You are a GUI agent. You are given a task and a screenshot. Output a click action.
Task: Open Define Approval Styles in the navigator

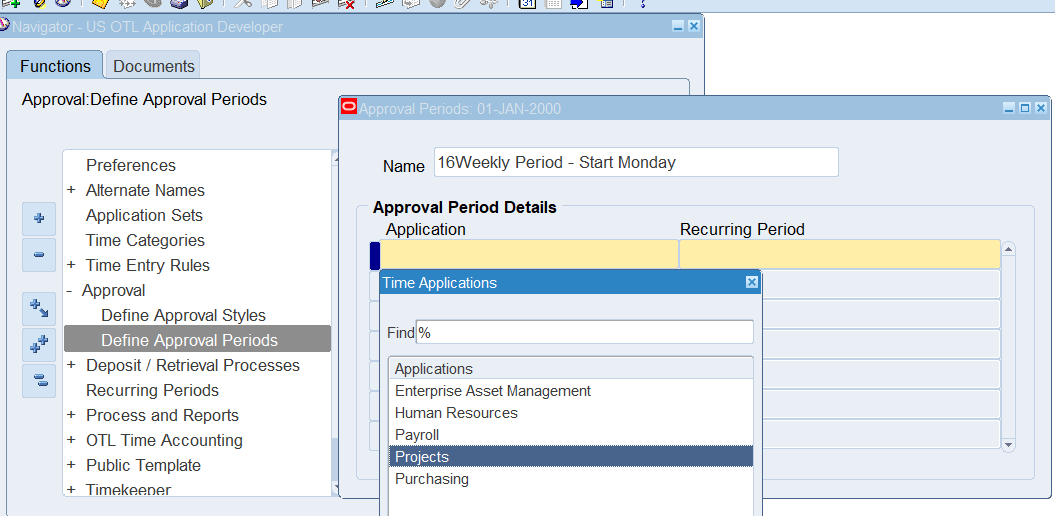183,315
